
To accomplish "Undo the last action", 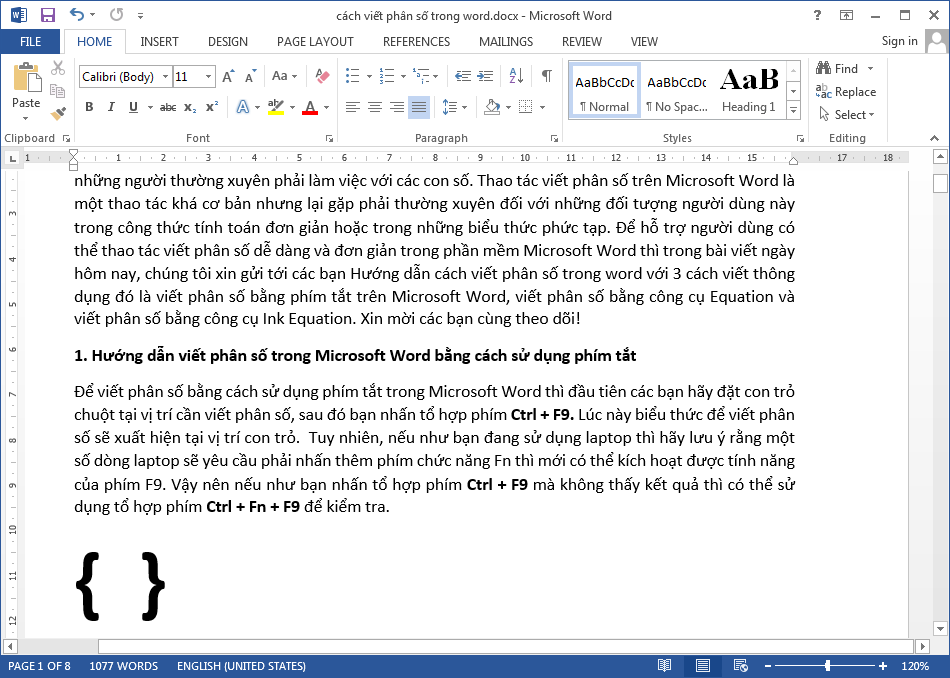I will pyautogui.click(x=76, y=15).
